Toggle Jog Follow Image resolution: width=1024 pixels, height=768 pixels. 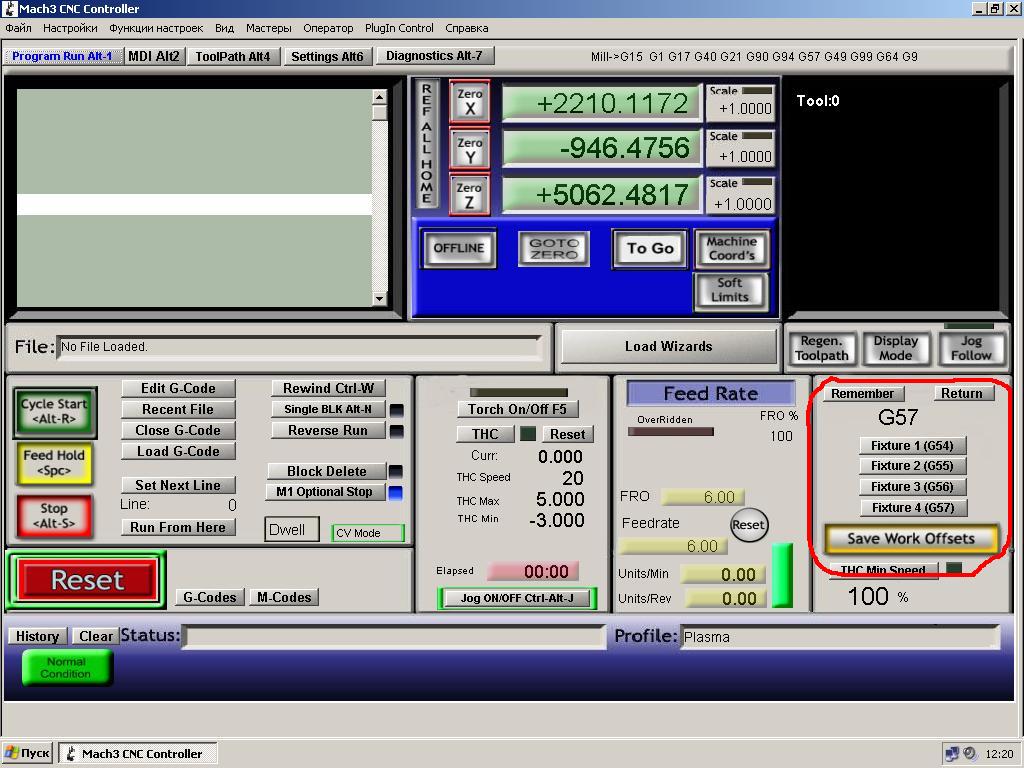[970, 348]
